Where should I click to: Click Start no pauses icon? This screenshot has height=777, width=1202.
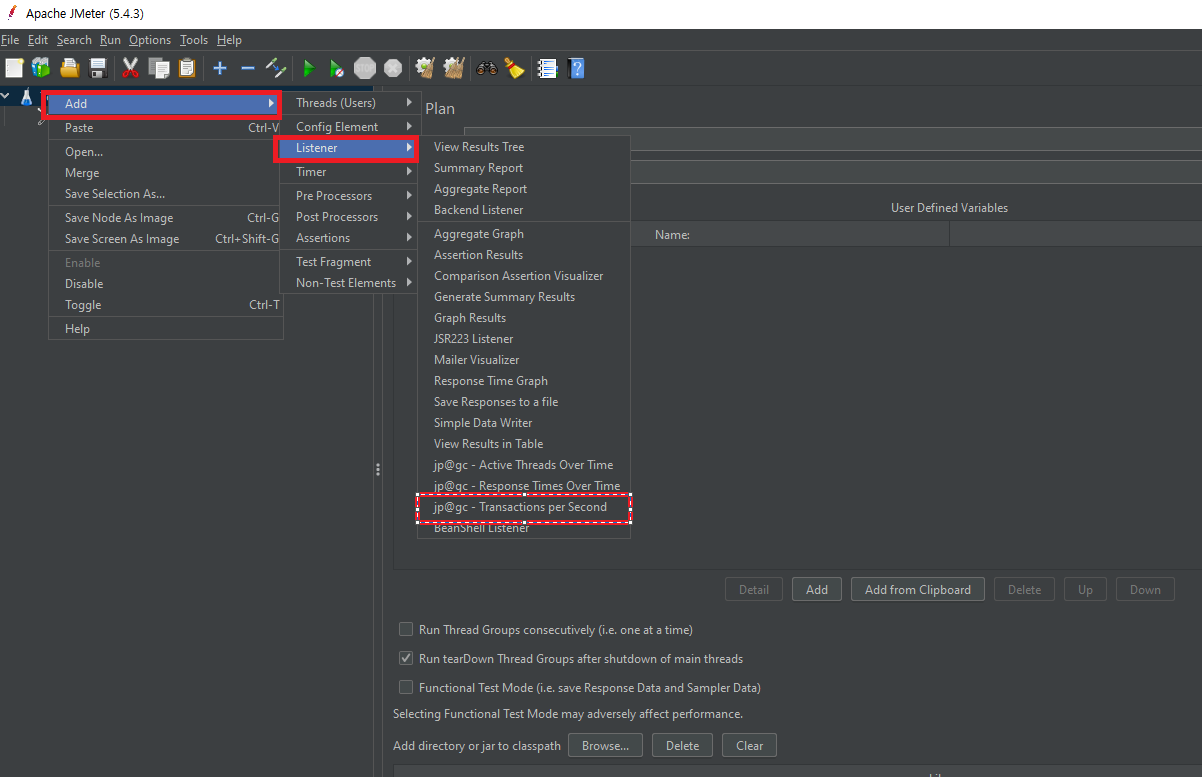(337, 68)
